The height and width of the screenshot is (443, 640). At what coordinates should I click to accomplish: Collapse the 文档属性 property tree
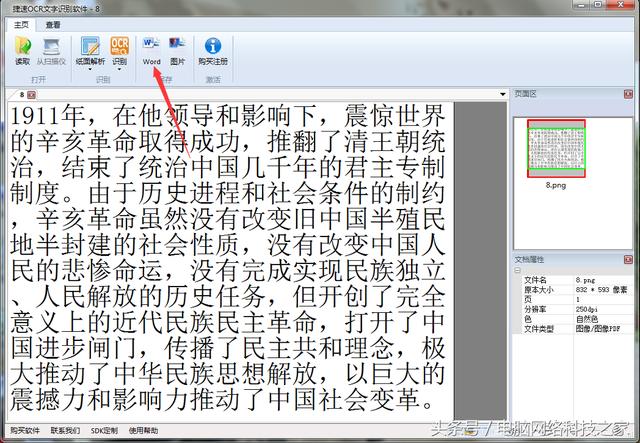click(x=517, y=270)
